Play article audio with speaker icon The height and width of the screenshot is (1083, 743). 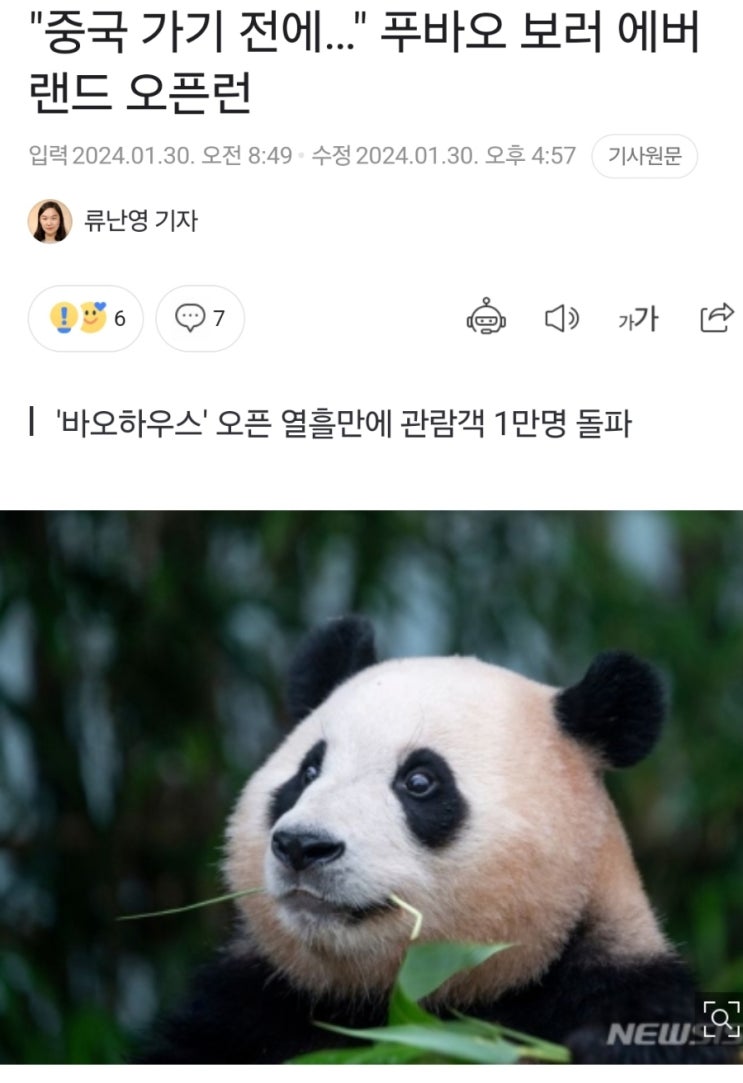pyautogui.click(x=561, y=318)
